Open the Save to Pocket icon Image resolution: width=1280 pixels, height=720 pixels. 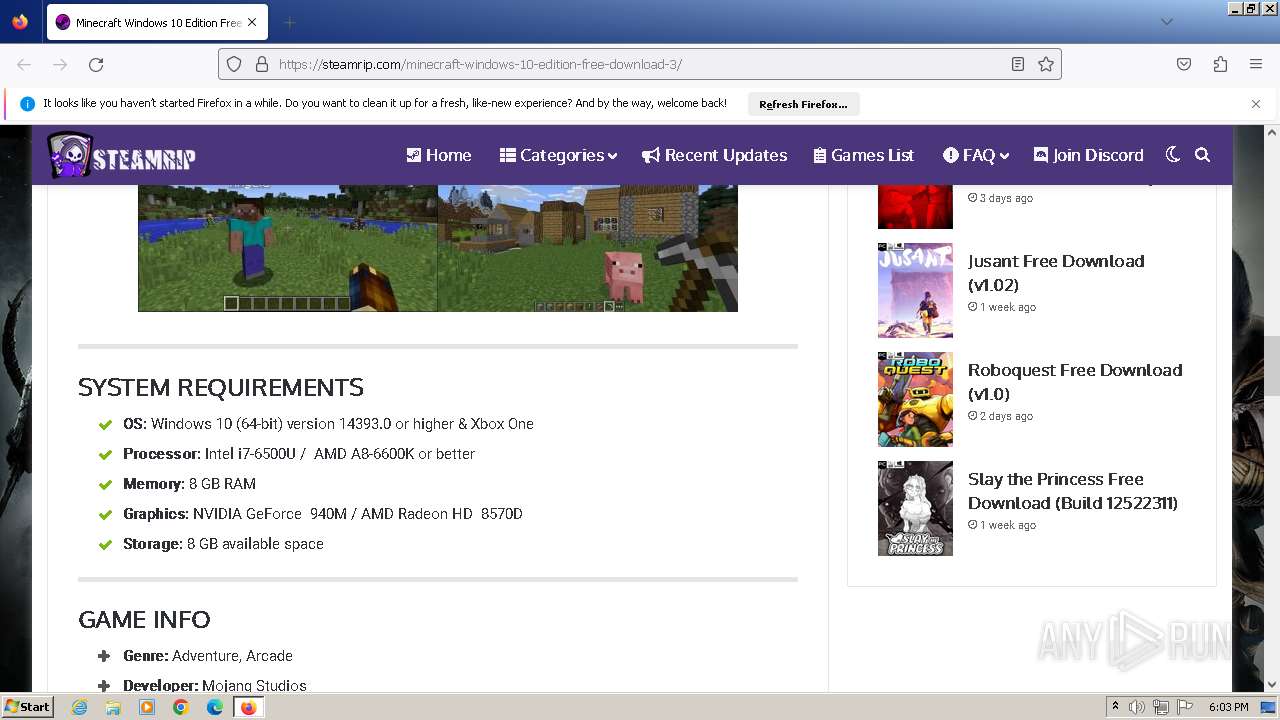(x=1184, y=64)
